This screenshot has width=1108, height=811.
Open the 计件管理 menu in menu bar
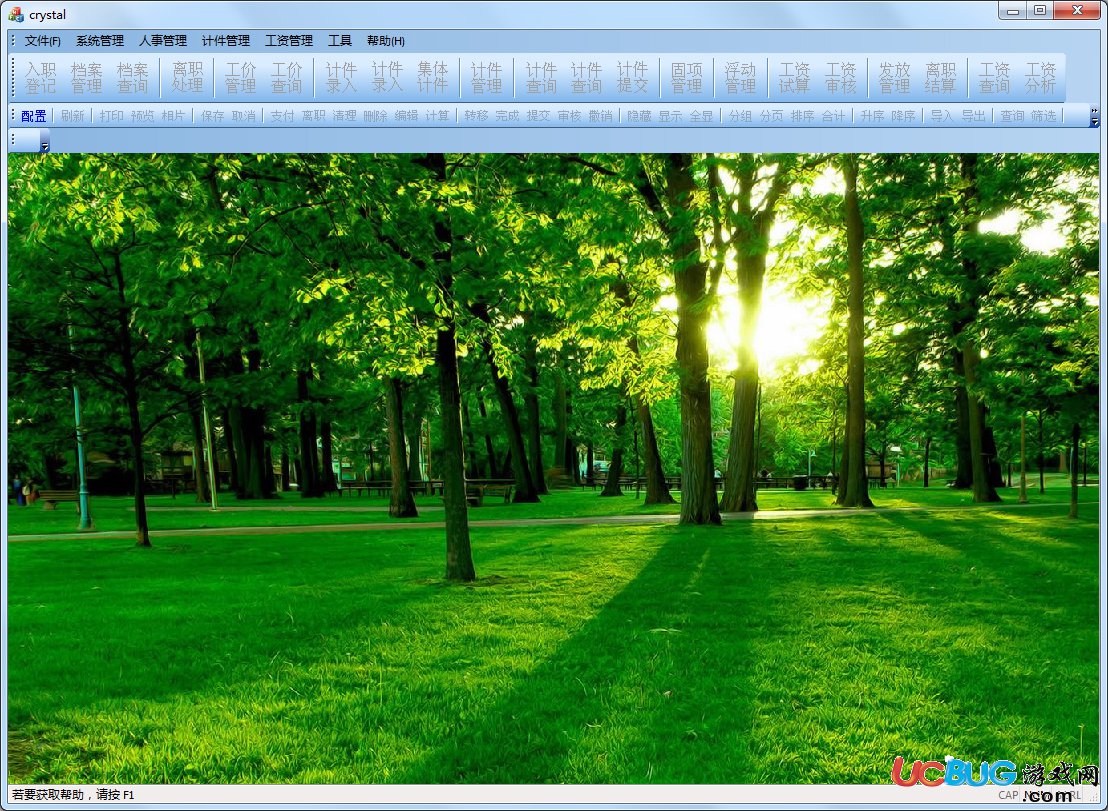pyautogui.click(x=225, y=41)
